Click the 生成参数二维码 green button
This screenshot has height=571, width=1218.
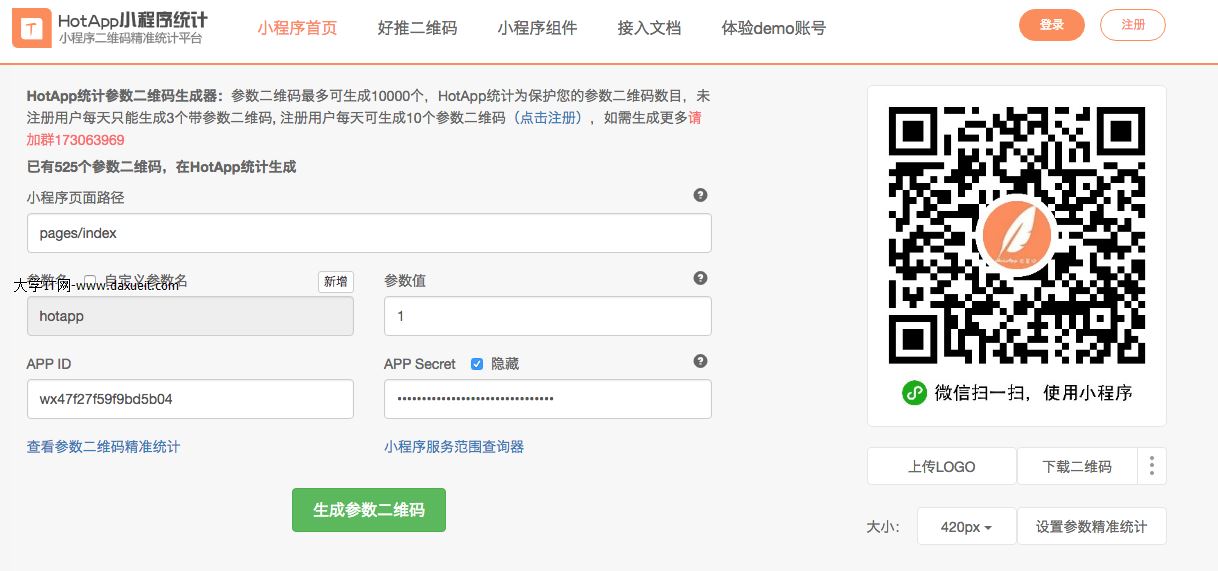click(369, 510)
